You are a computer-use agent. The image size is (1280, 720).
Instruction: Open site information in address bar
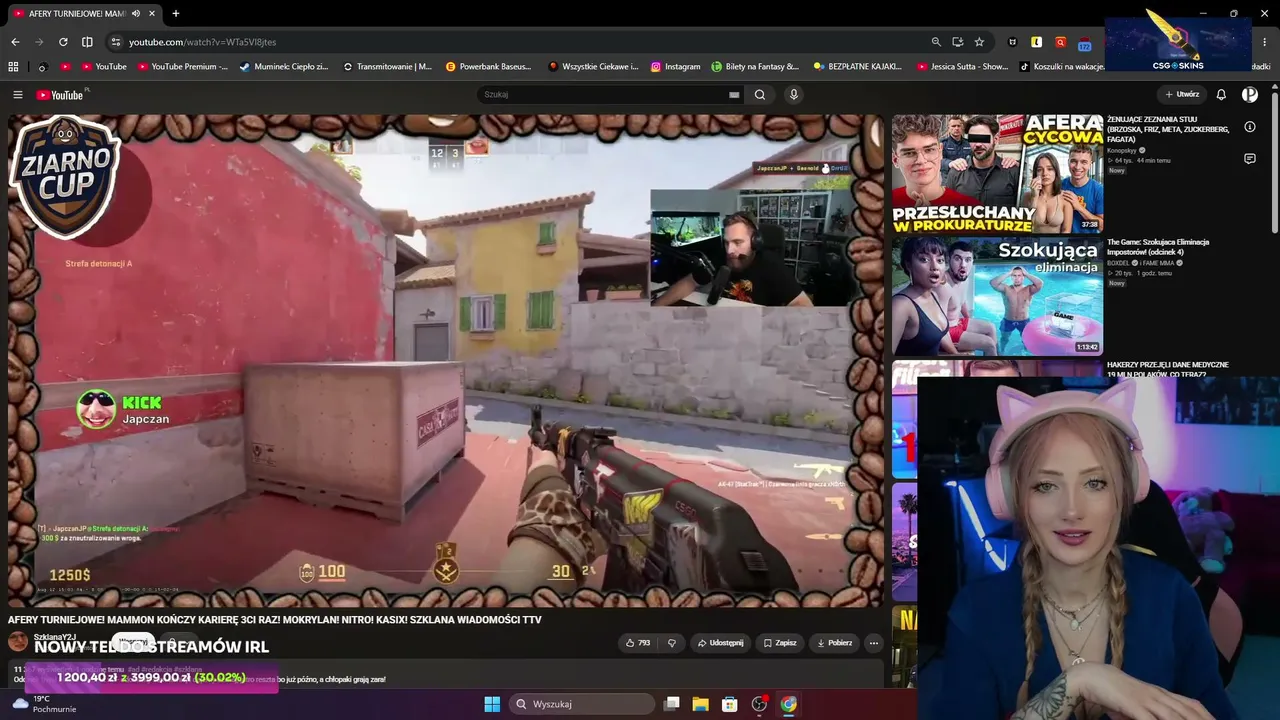click(115, 42)
